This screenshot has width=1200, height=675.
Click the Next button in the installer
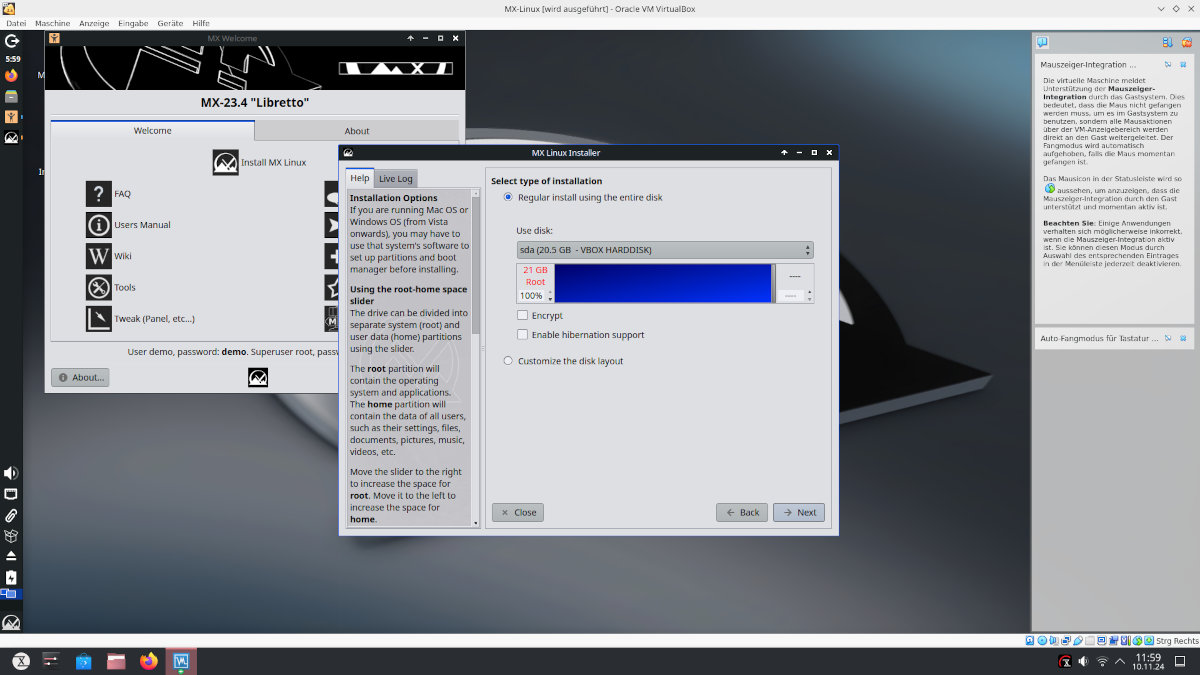coord(798,513)
